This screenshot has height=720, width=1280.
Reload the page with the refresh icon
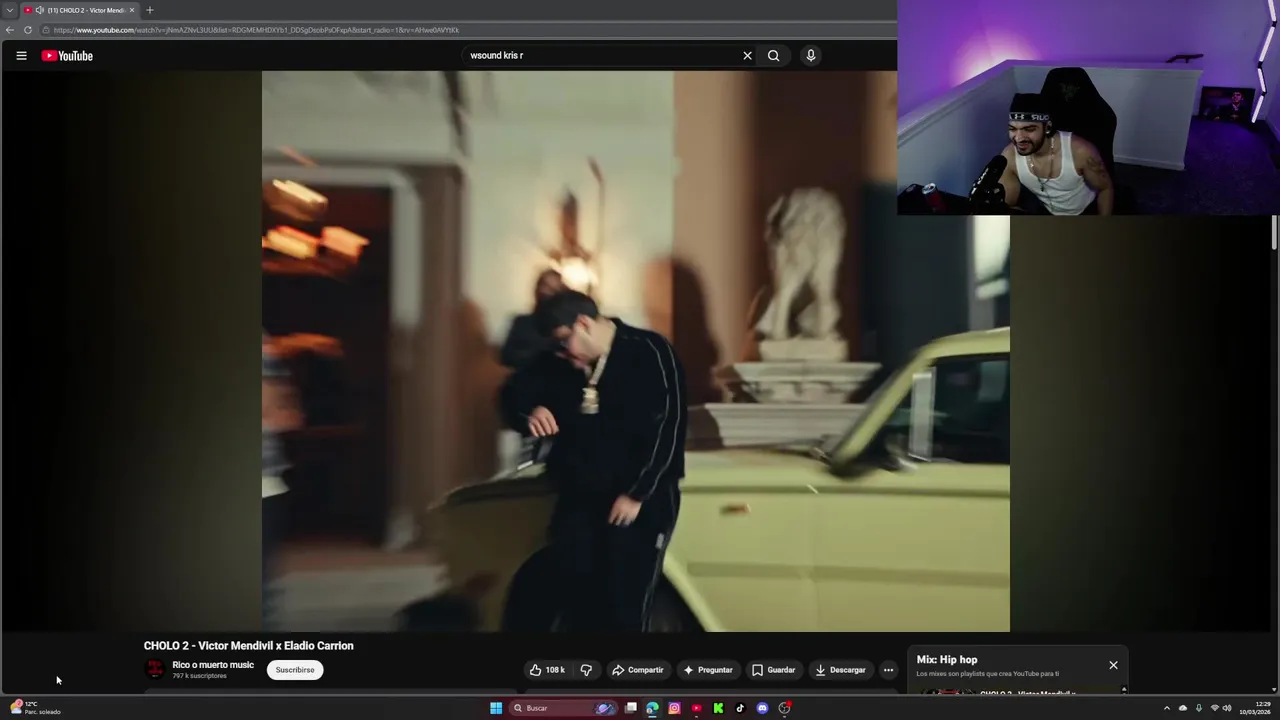point(28,30)
